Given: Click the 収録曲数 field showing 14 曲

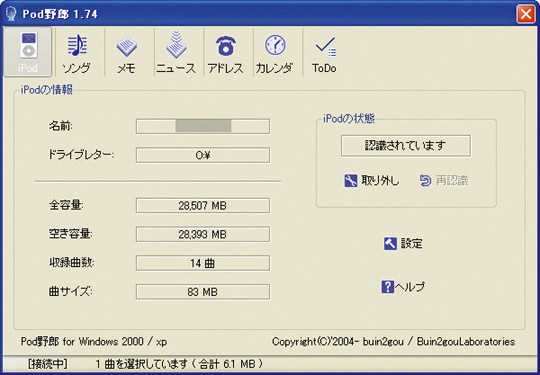Looking at the screenshot, I should 203,263.
